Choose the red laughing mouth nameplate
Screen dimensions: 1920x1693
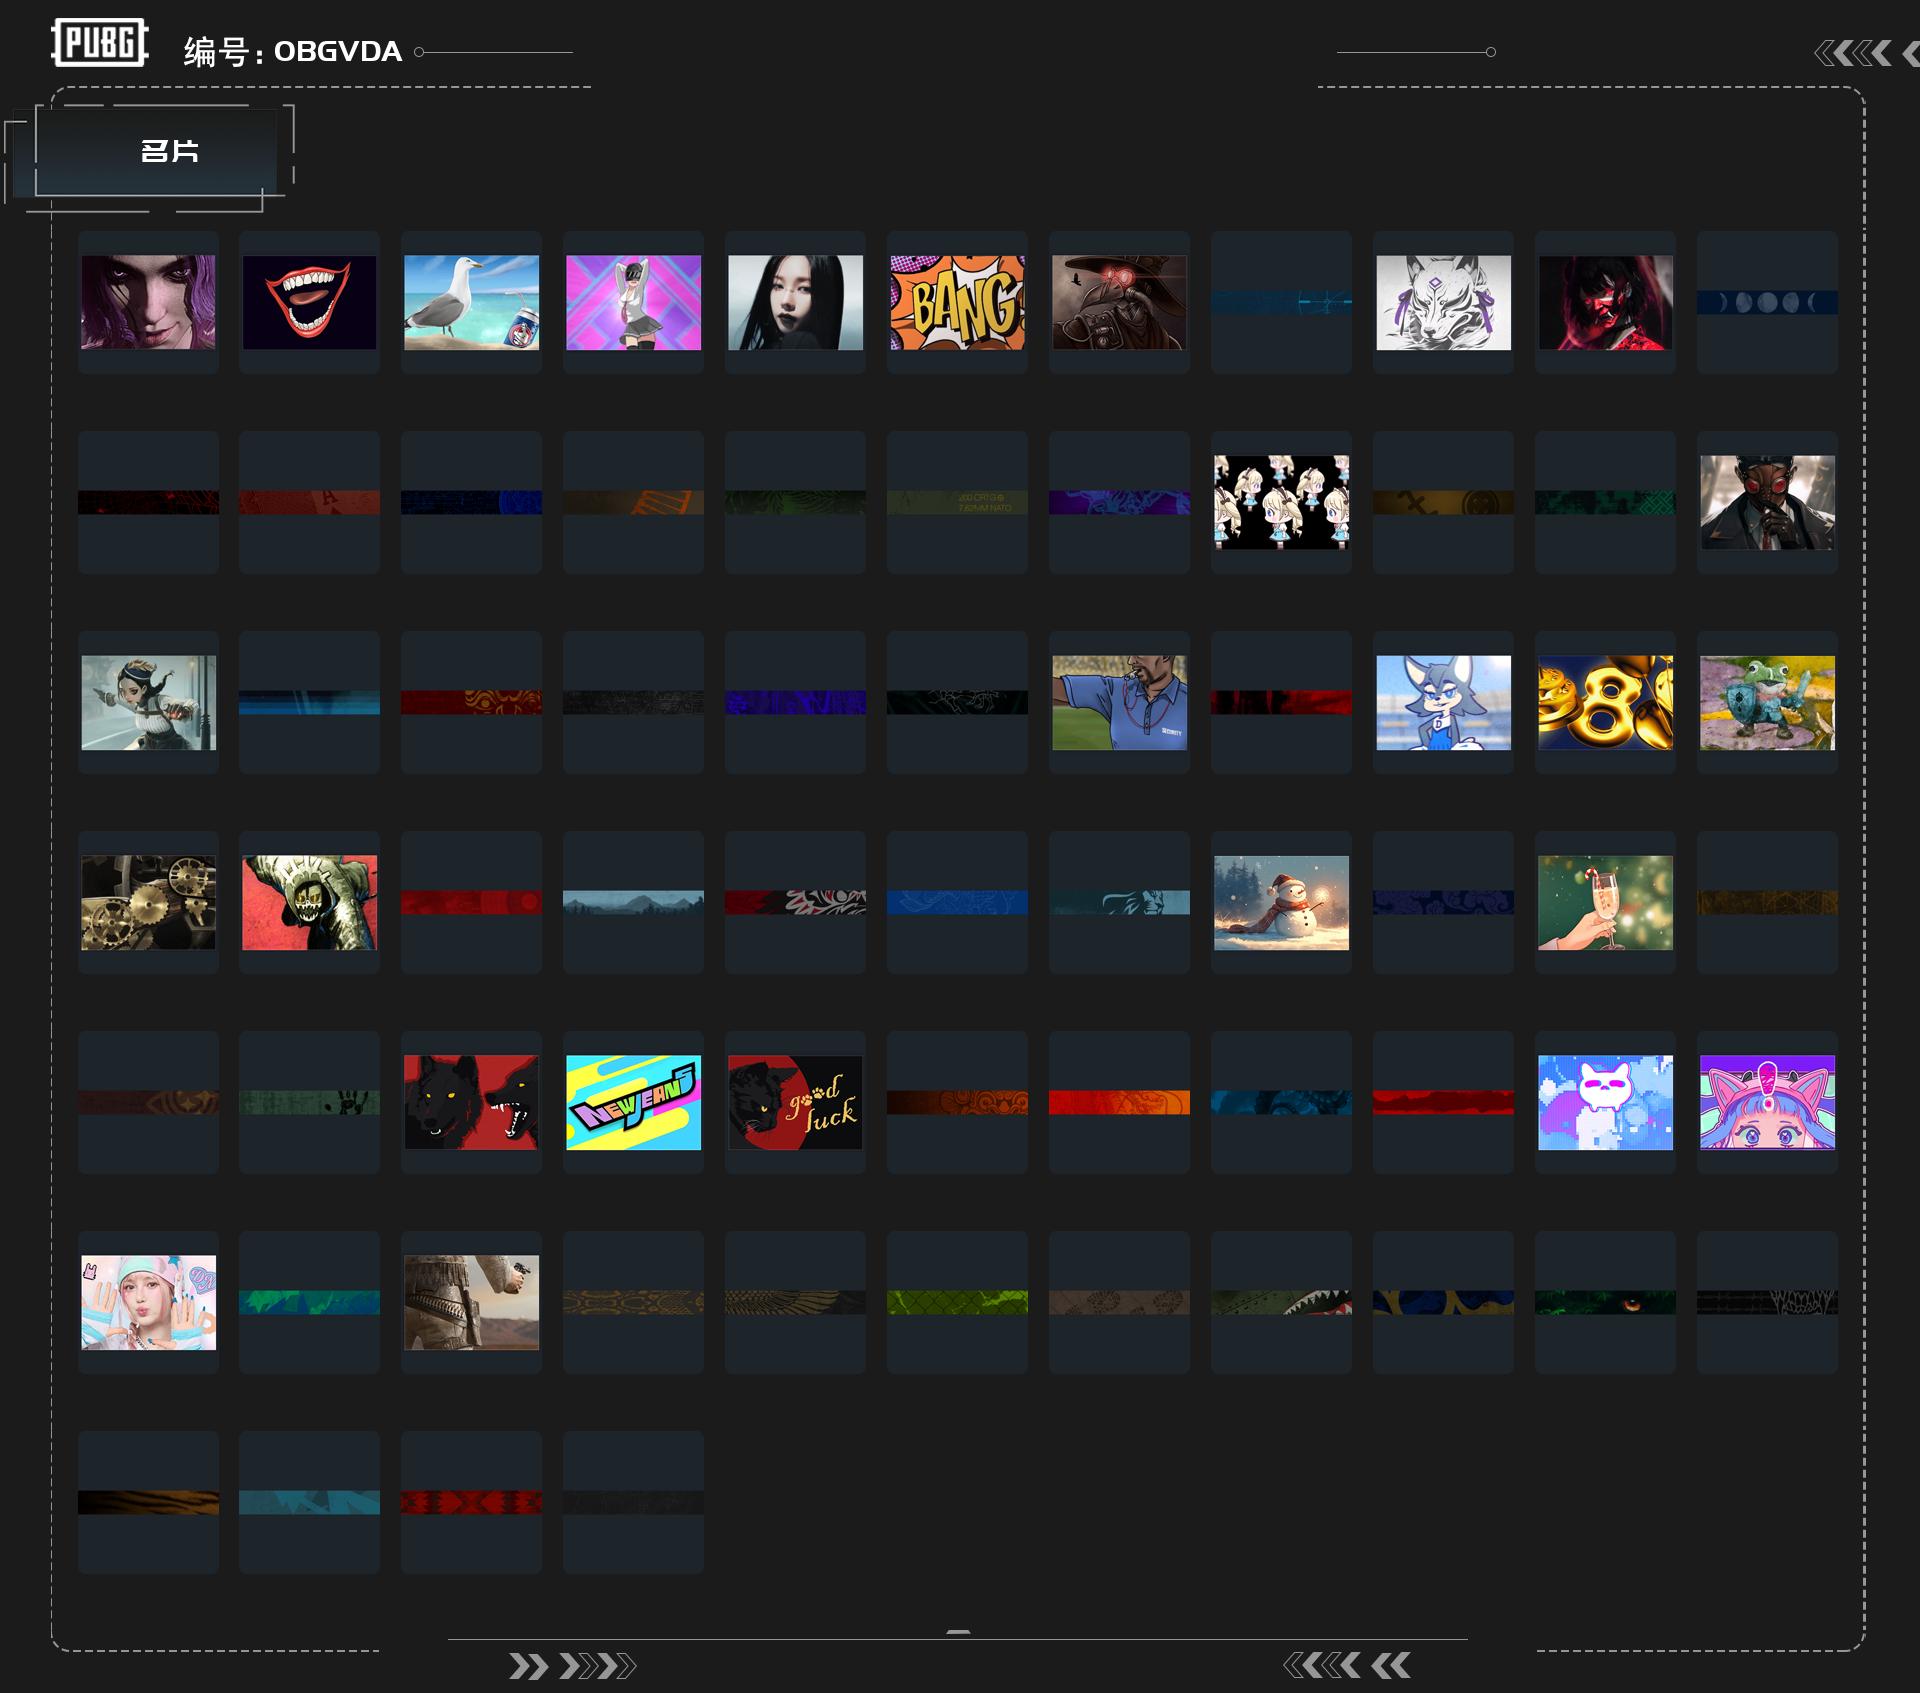(309, 302)
